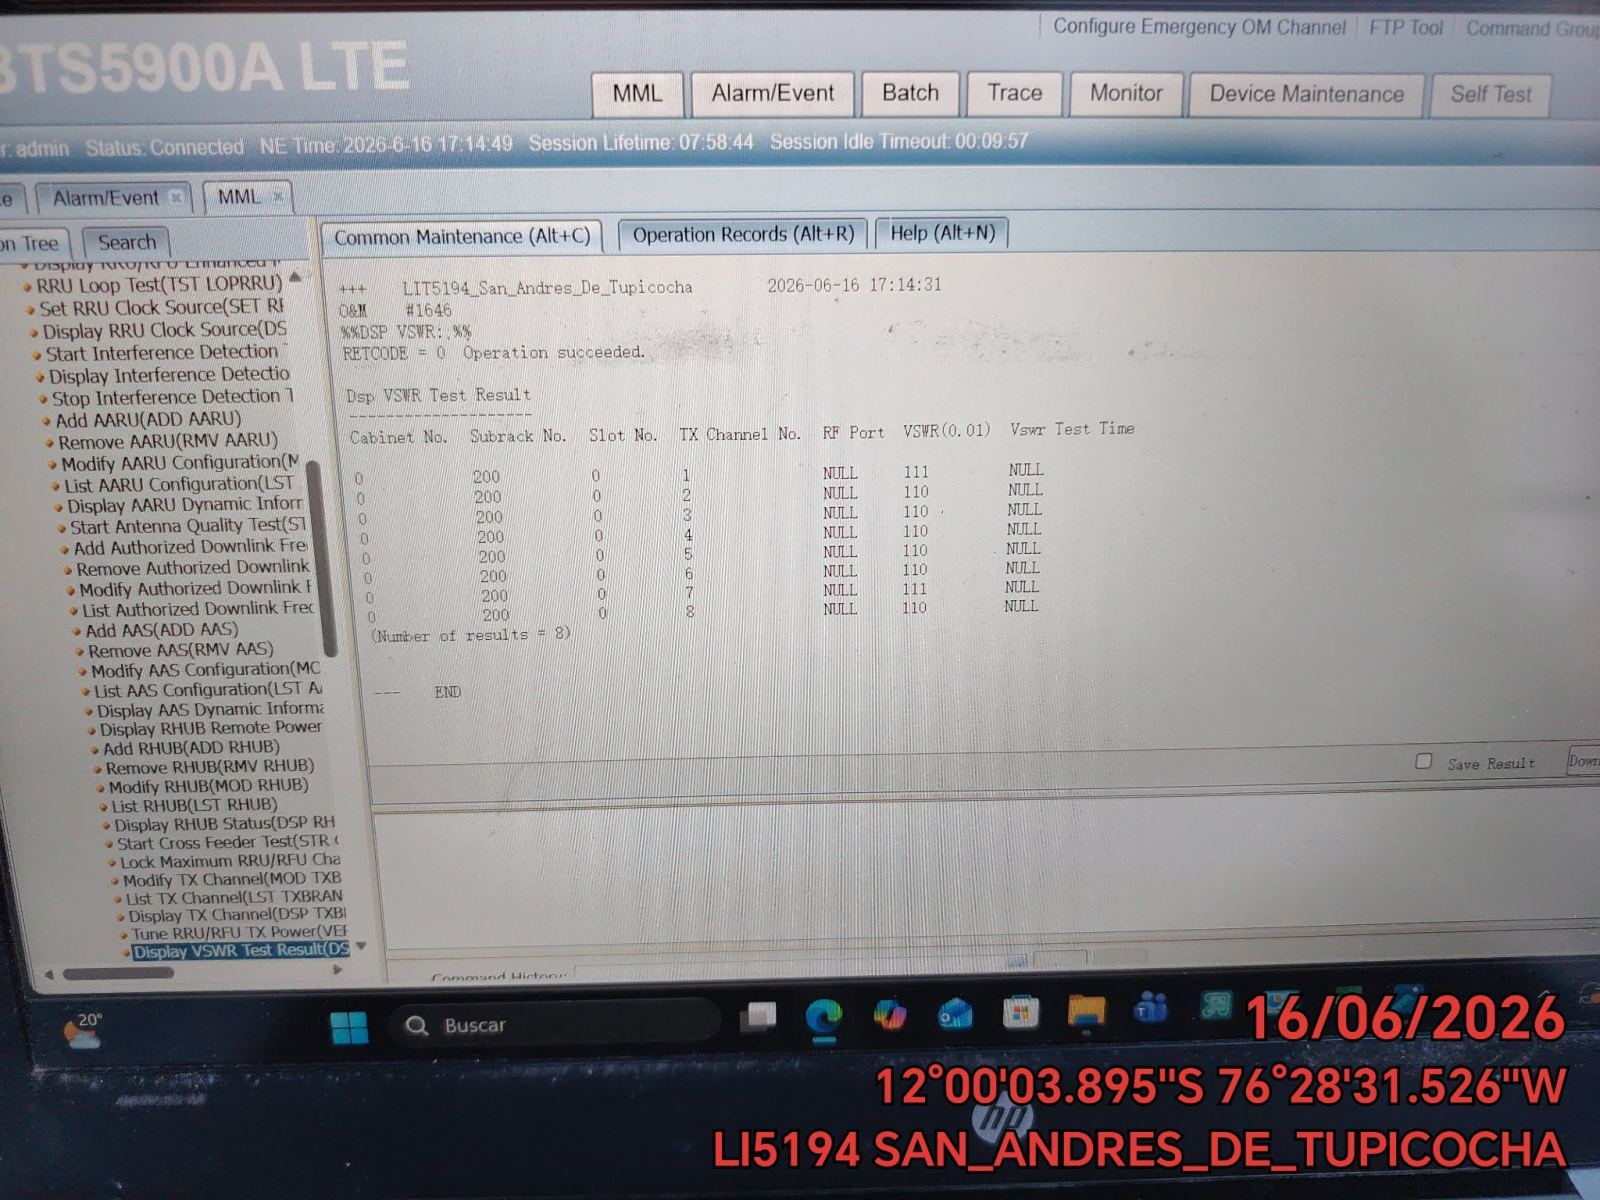Click the 'RETCODE = 0 Operation succeeded.' line
Screen dimensions: 1600x1200
[494, 353]
